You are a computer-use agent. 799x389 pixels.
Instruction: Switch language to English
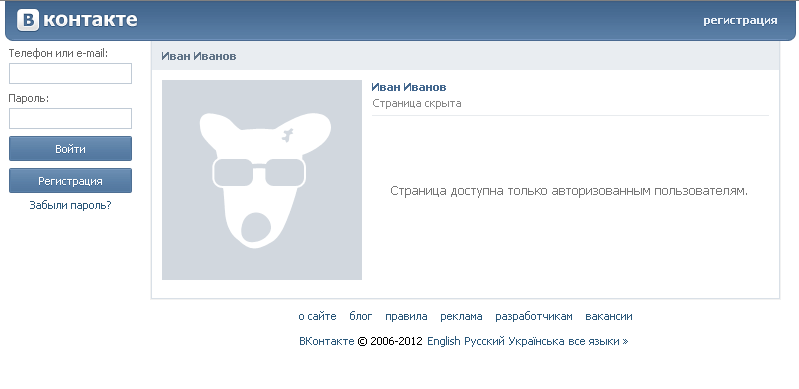[x=443, y=341]
